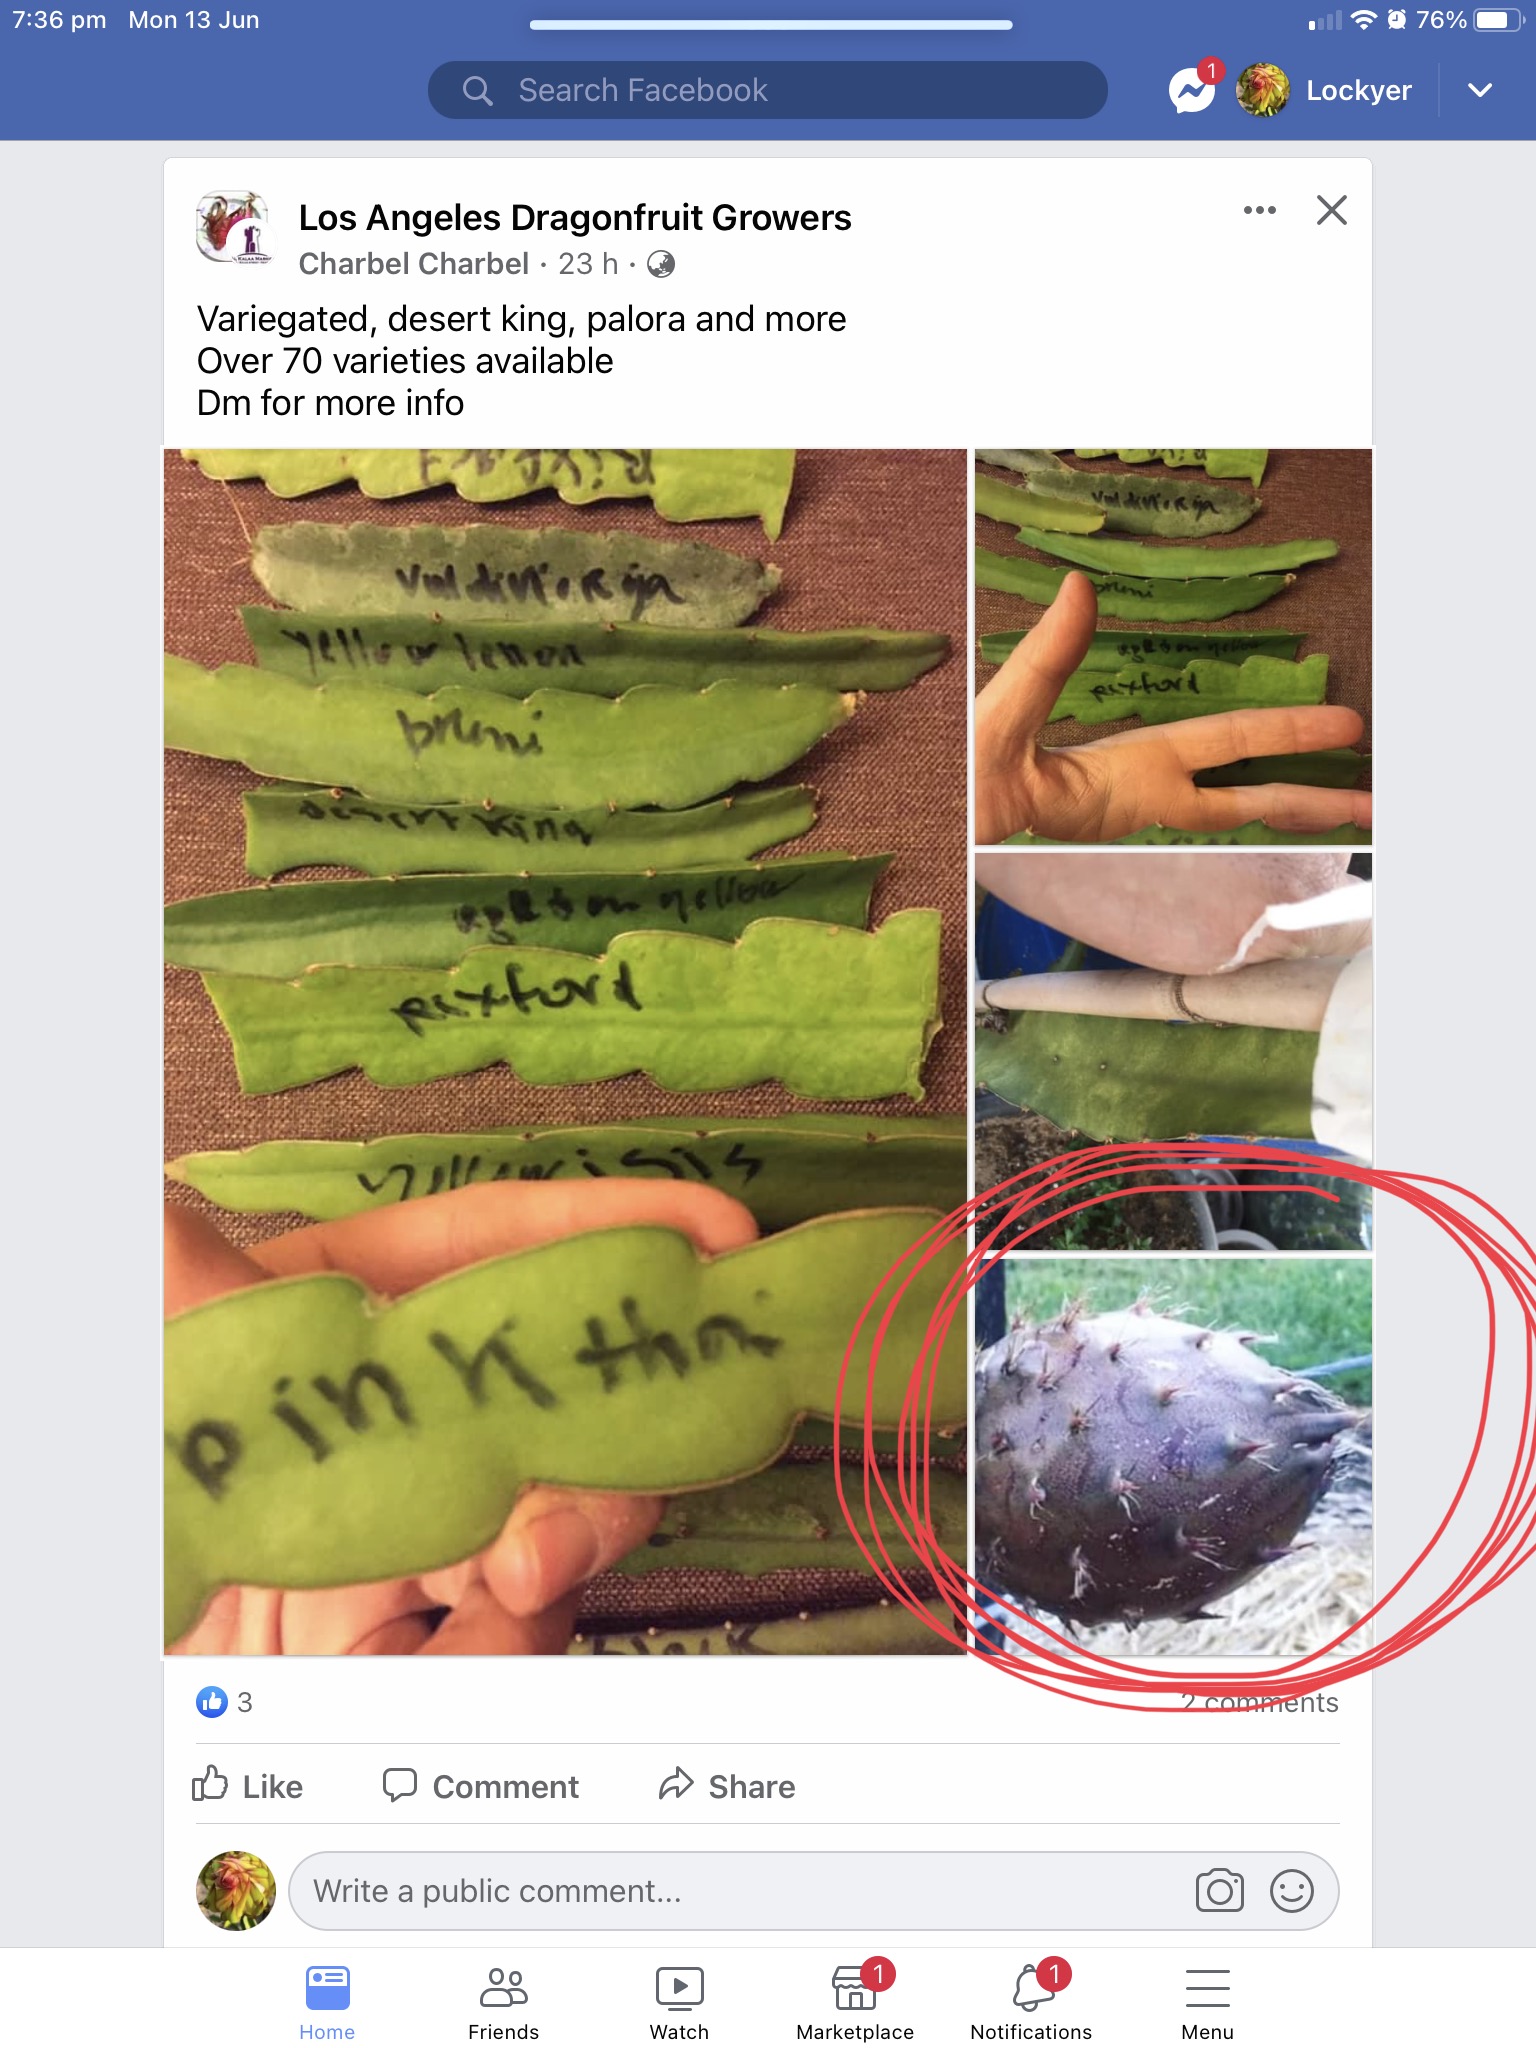The image size is (1536, 2048).
Task: Open Messenger chat icon
Action: coord(1192,91)
